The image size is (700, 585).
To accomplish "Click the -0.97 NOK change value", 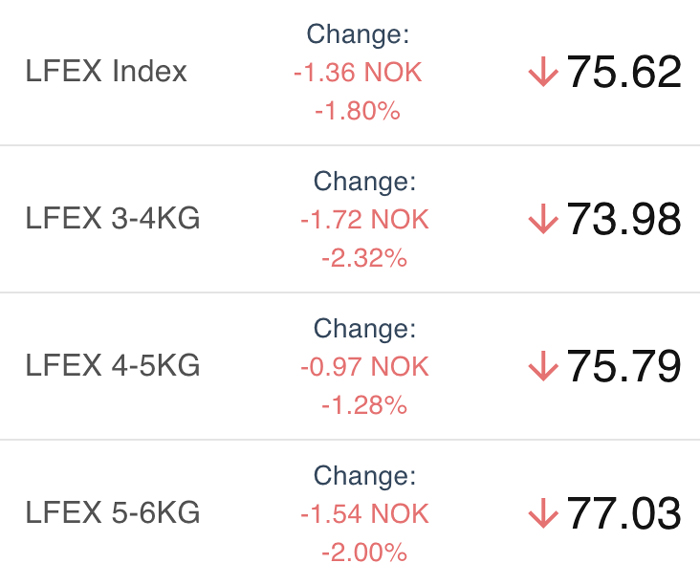I will click(364, 367).
